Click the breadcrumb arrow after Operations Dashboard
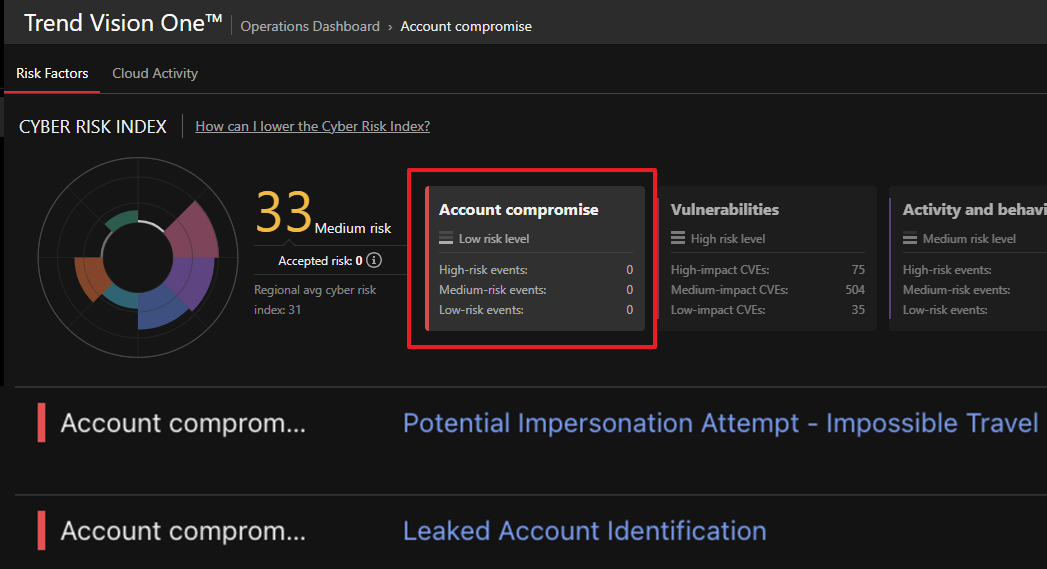This screenshot has height=569, width=1047. [x=390, y=27]
